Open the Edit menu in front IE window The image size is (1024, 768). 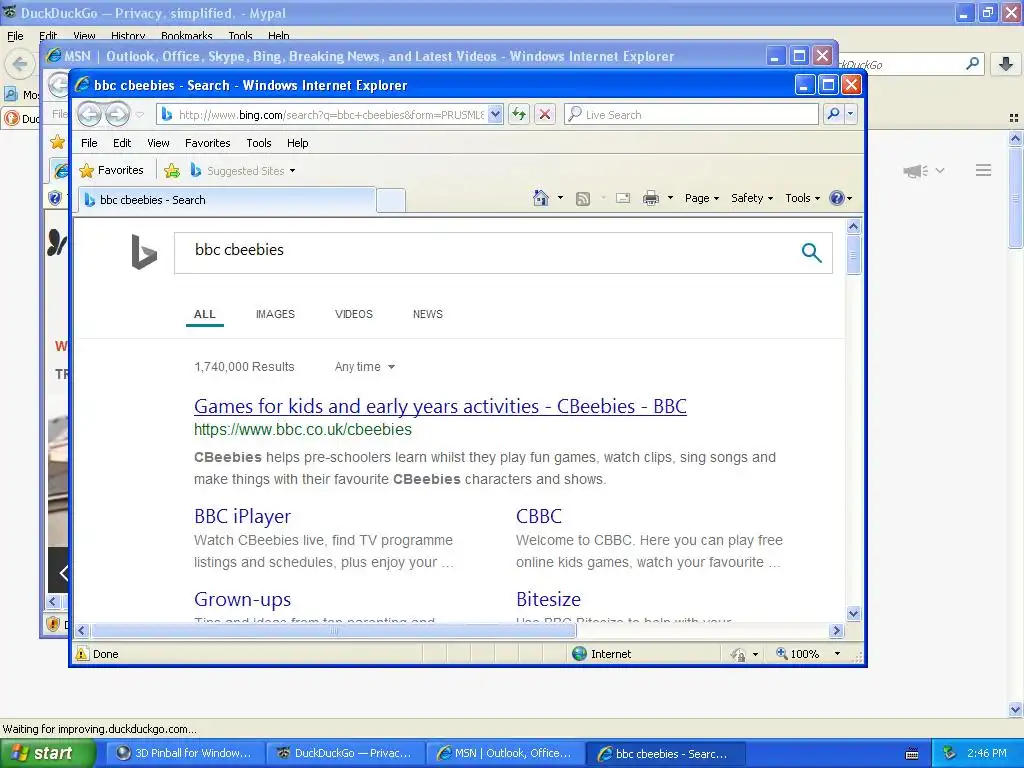121,143
